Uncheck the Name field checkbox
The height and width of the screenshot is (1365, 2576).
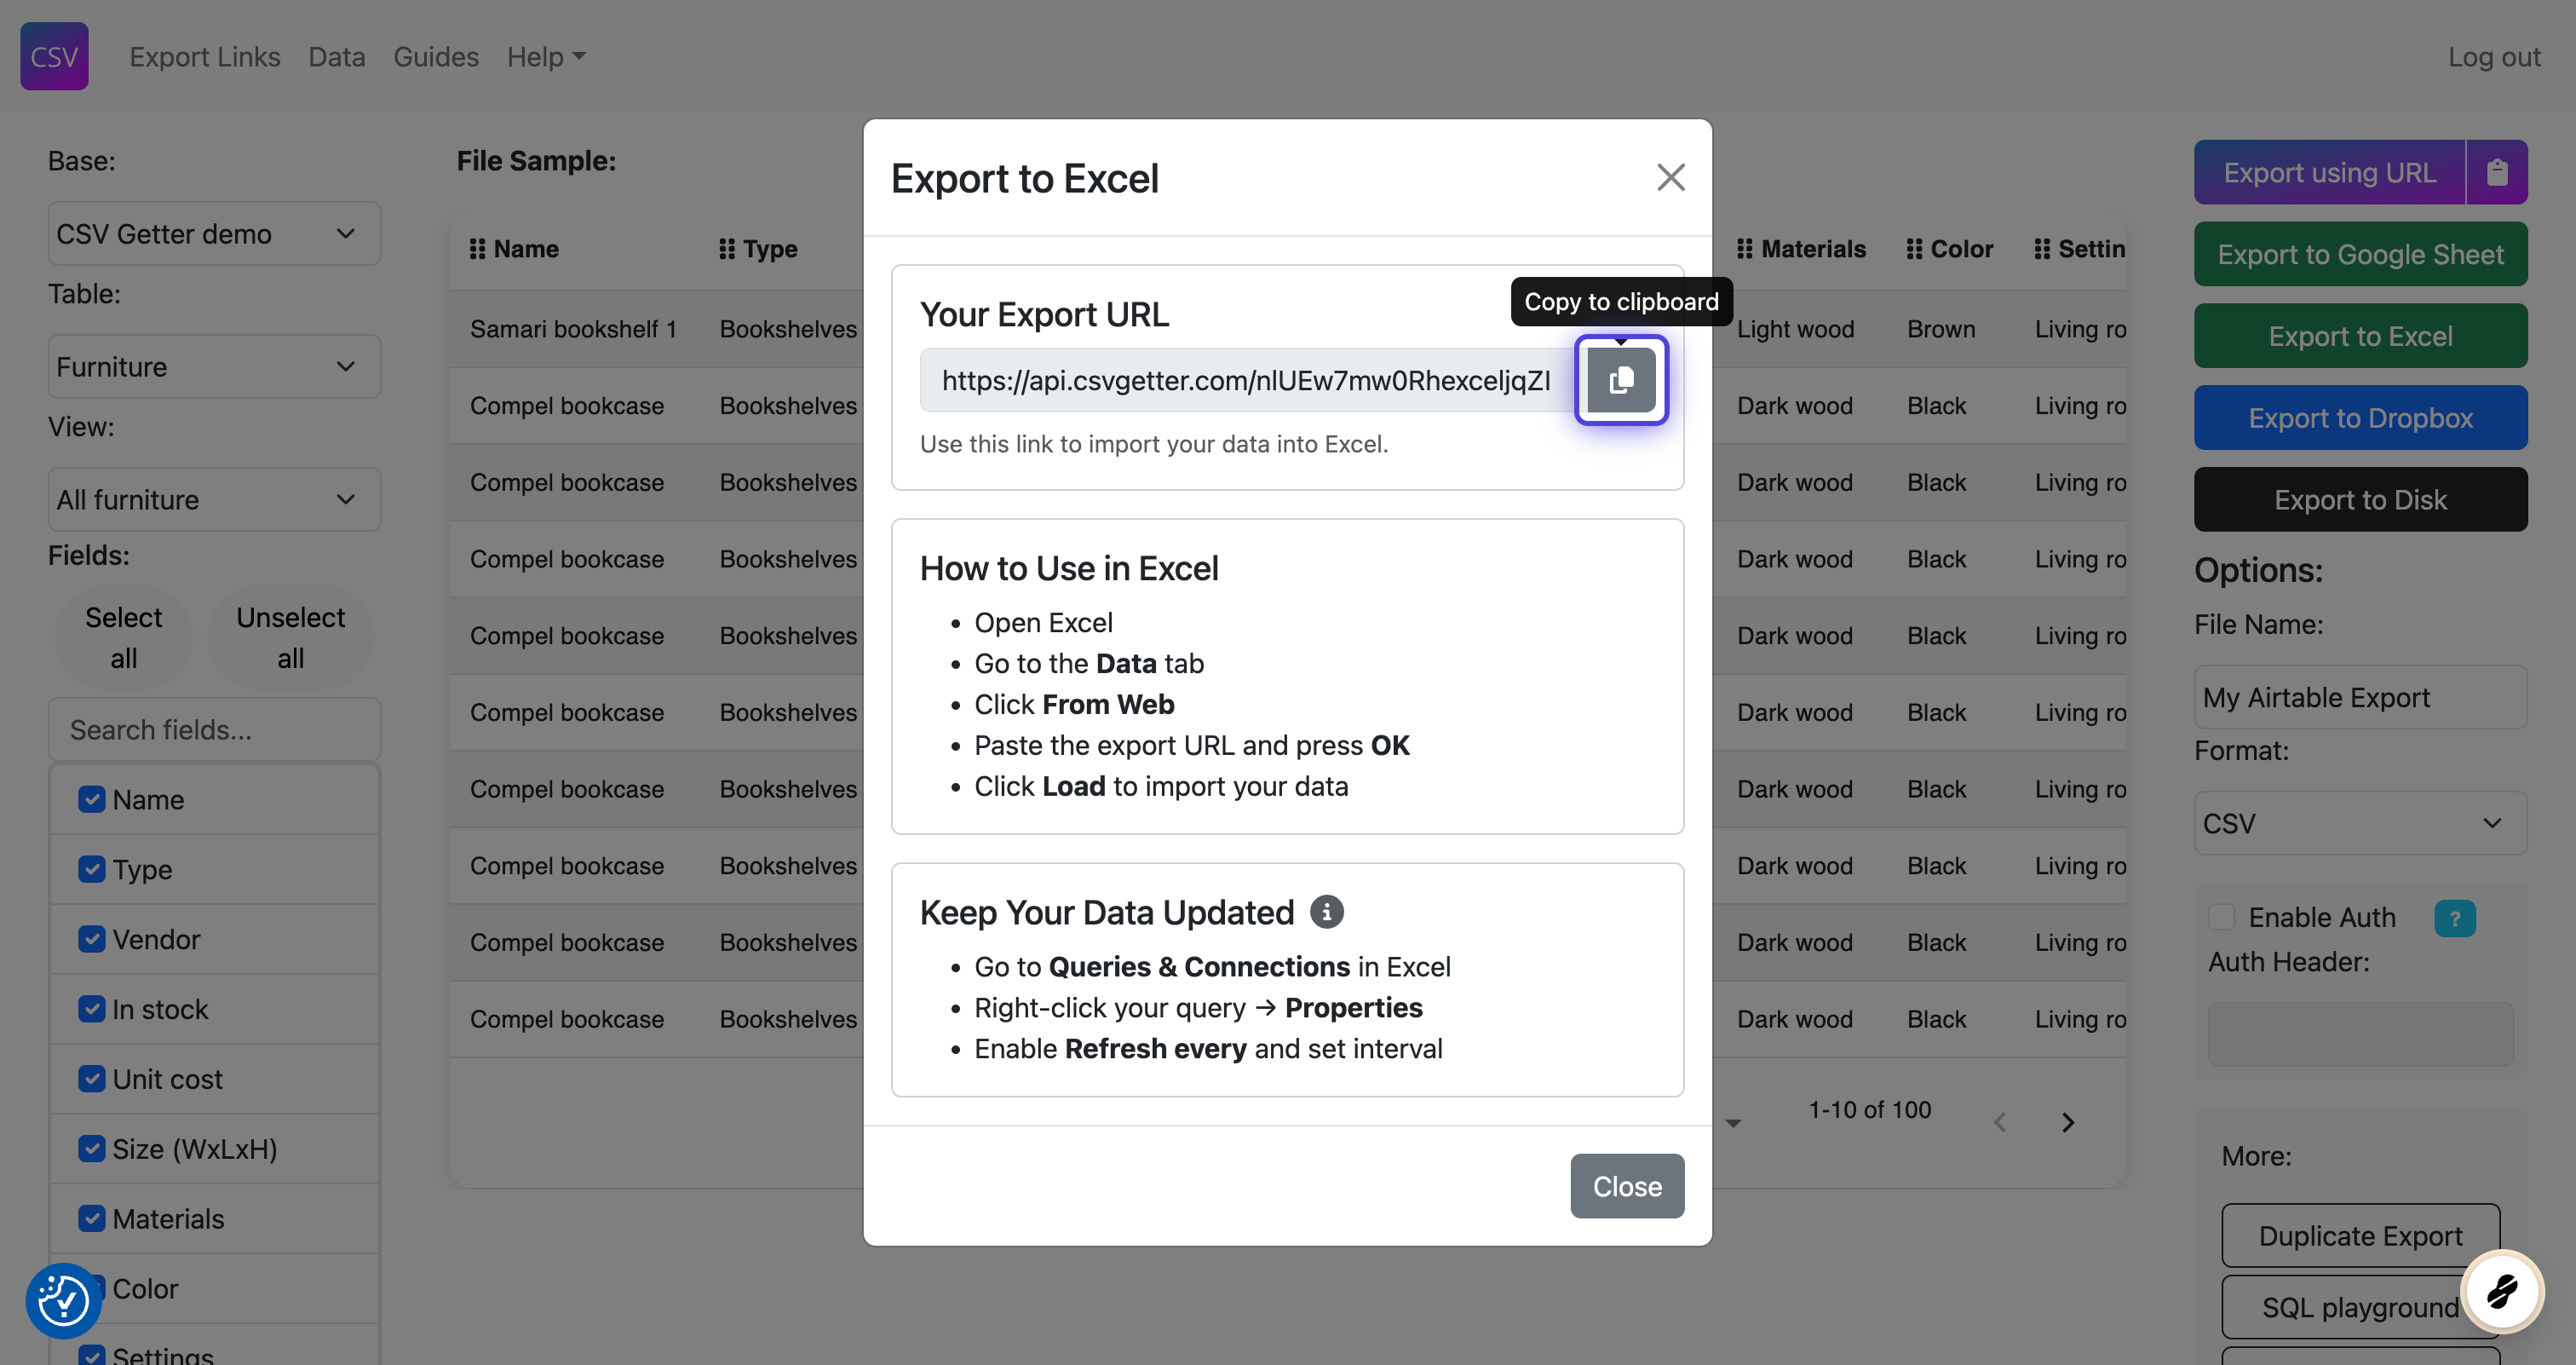[92, 799]
